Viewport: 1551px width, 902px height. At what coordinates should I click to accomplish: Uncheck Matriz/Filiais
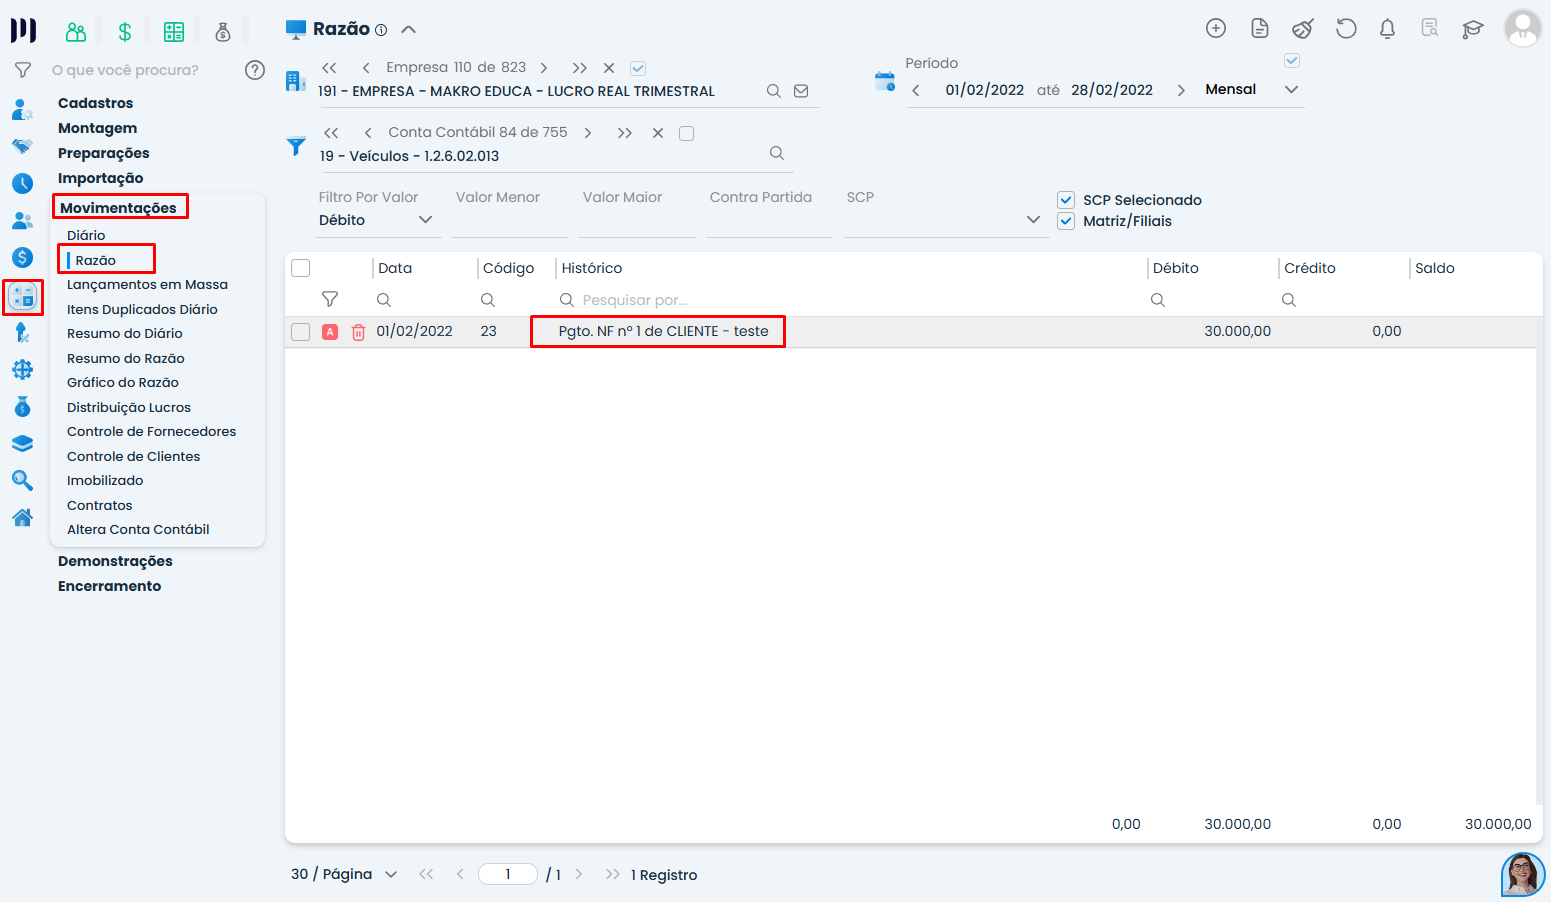[x=1066, y=221]
